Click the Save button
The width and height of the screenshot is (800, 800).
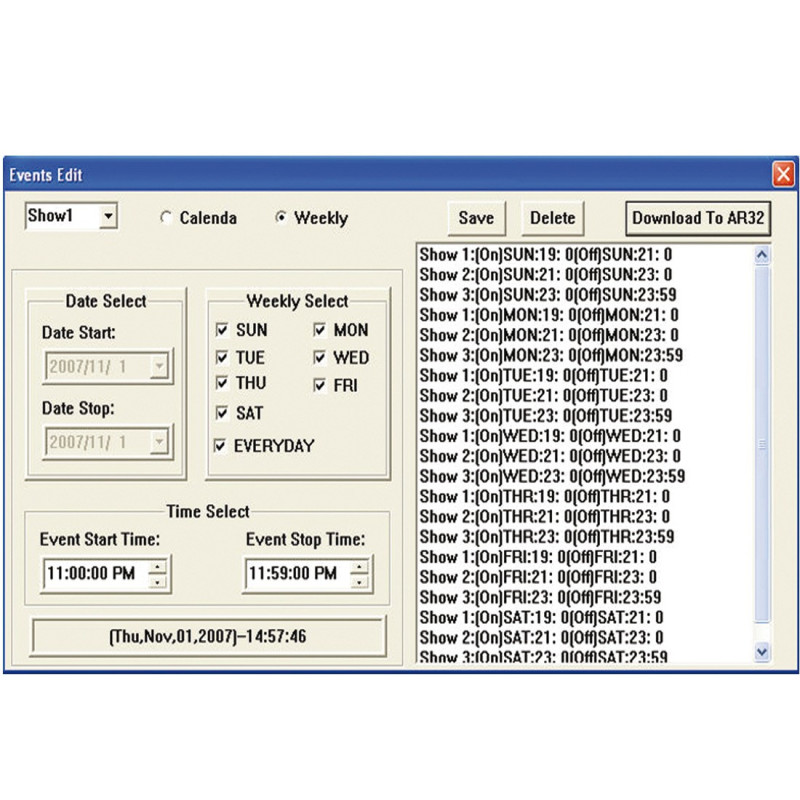point(476,218)
